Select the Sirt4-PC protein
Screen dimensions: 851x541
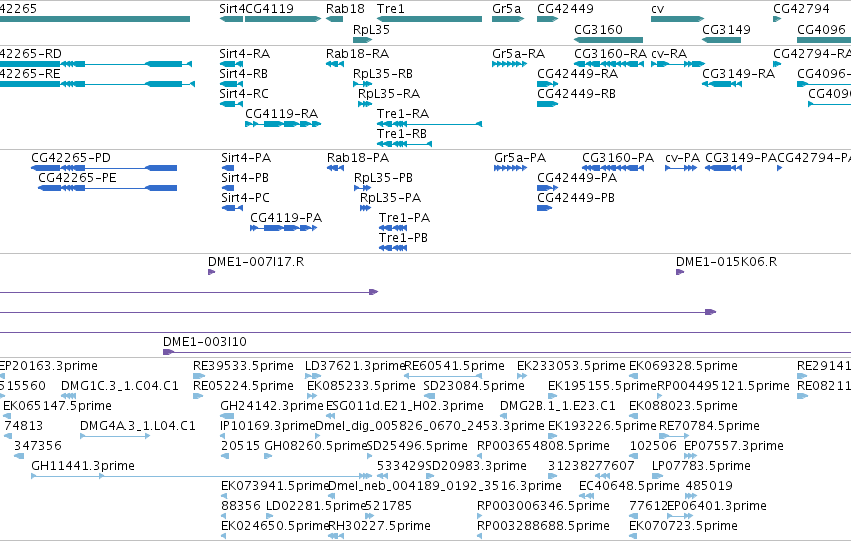coord(232,208)
